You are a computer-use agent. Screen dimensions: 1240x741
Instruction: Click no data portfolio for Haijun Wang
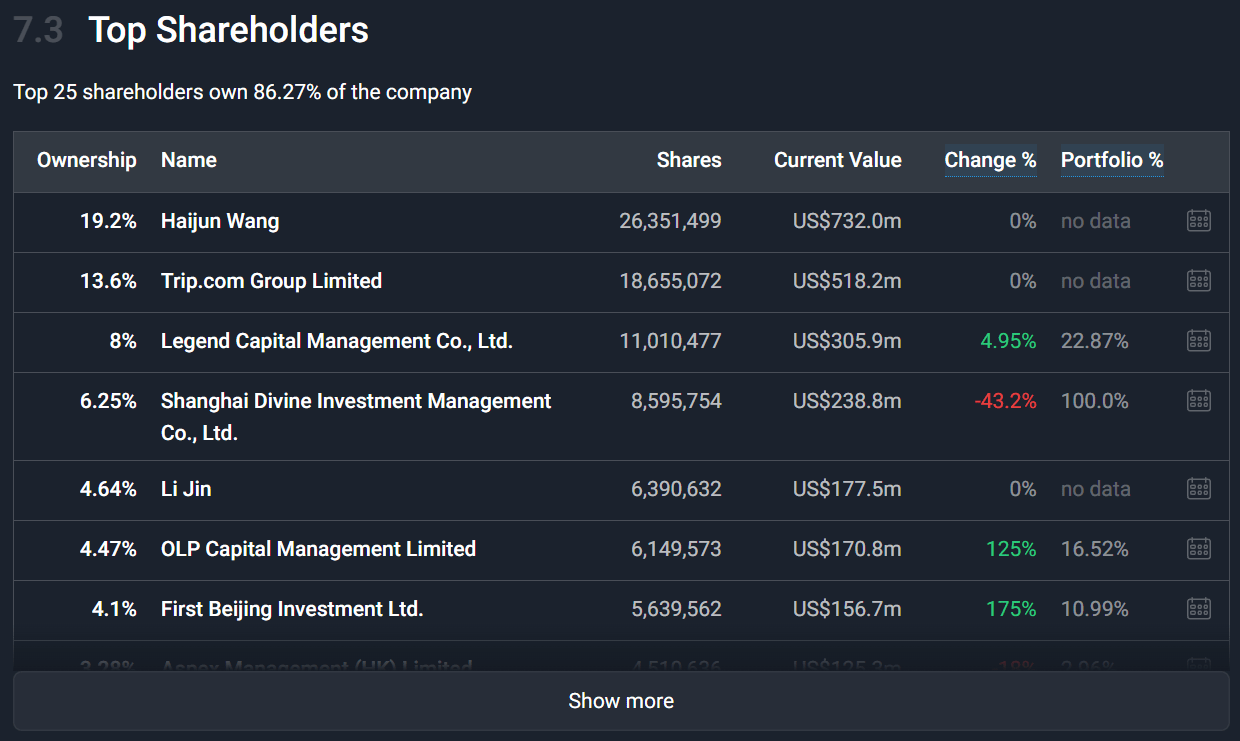pyautogui.click(x=1096, y=221)
